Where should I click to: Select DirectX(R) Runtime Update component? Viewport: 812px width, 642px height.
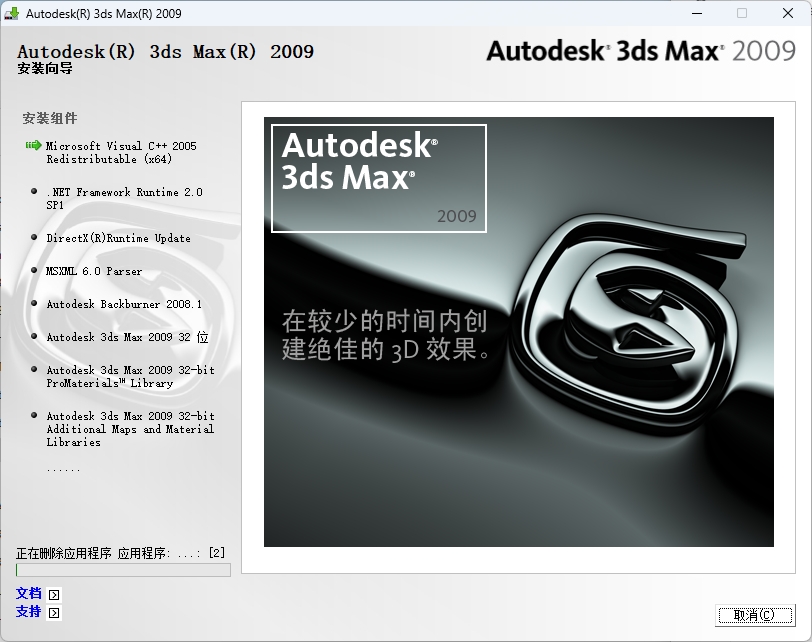point(118,238)
